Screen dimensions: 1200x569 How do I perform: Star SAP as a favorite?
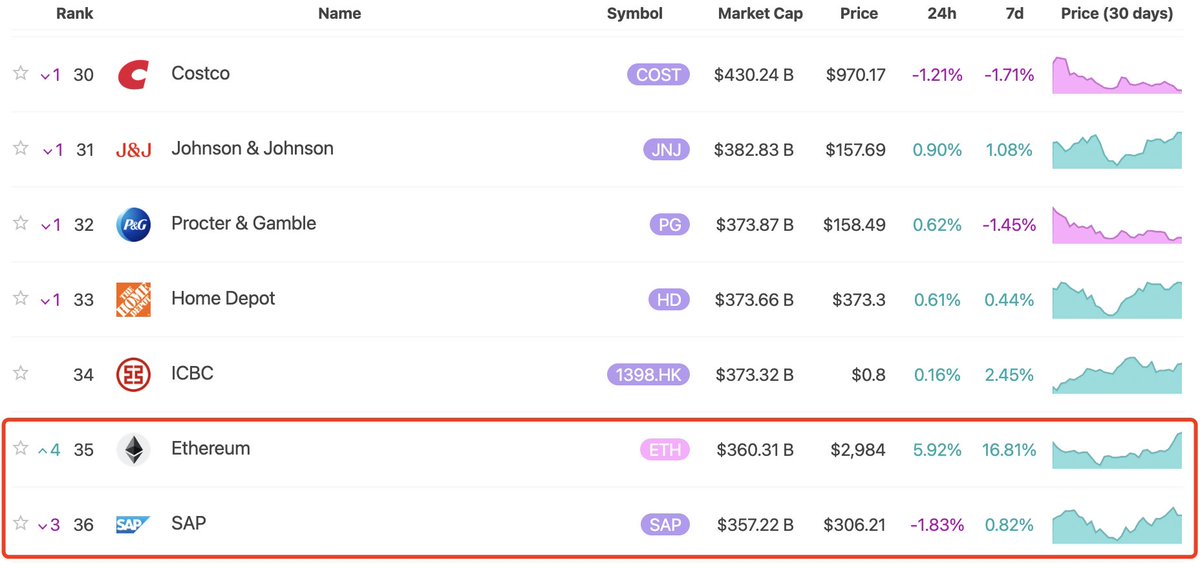[20, 523]
